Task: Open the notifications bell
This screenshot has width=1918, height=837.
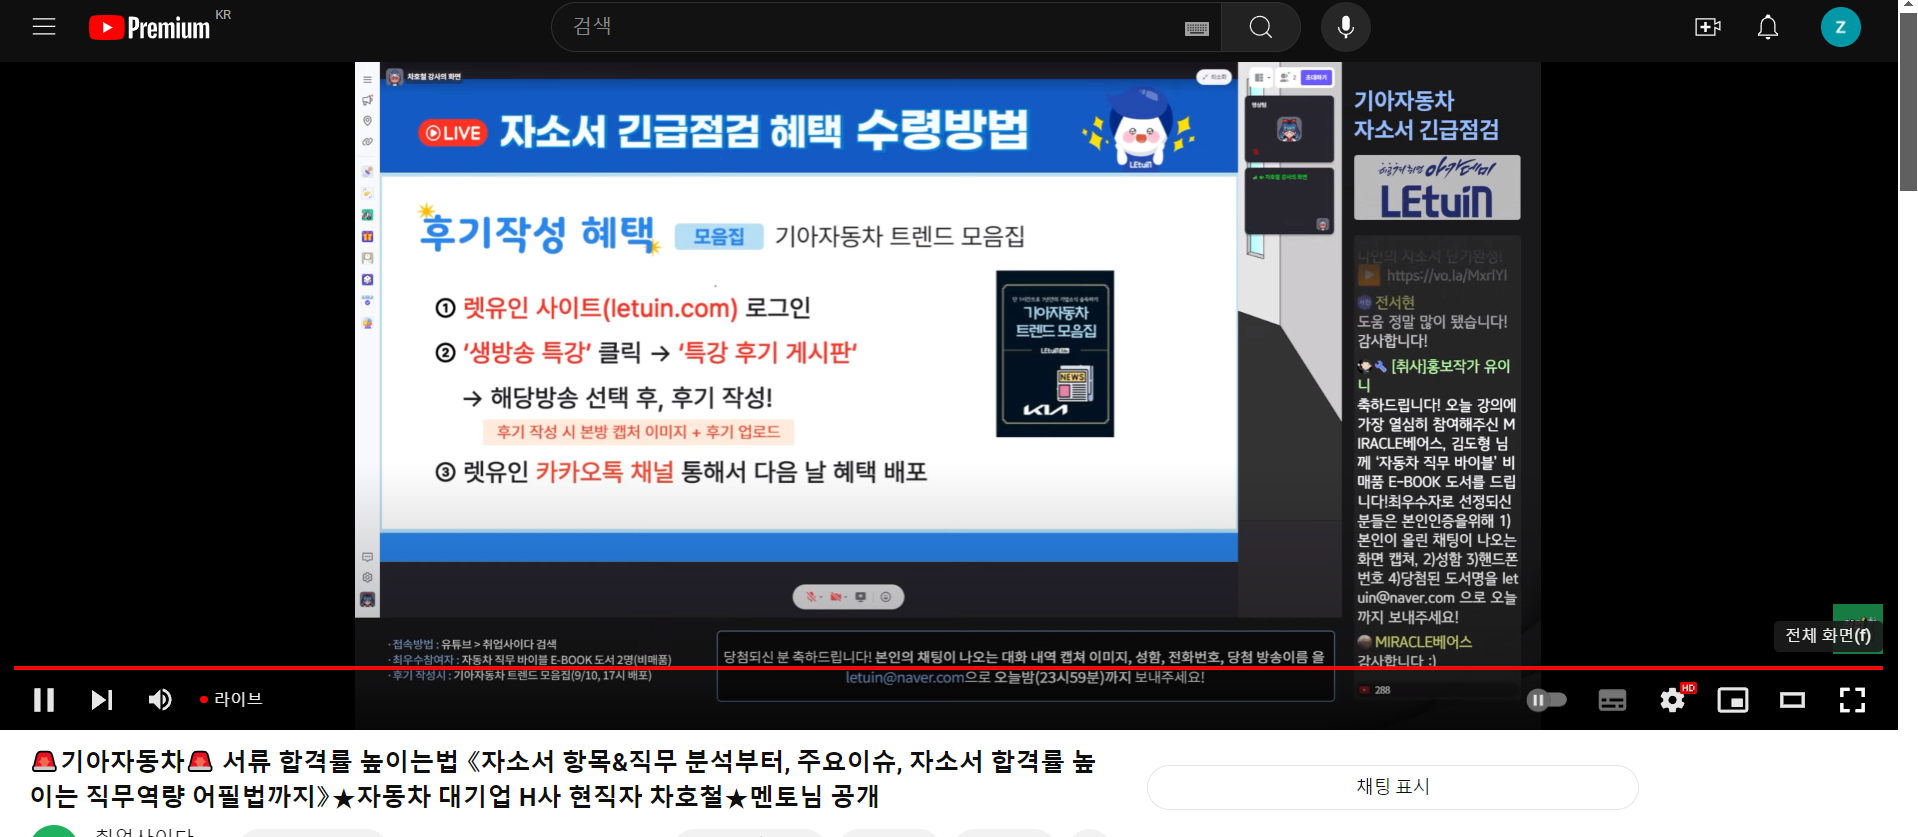Action: pos(1768,27)
